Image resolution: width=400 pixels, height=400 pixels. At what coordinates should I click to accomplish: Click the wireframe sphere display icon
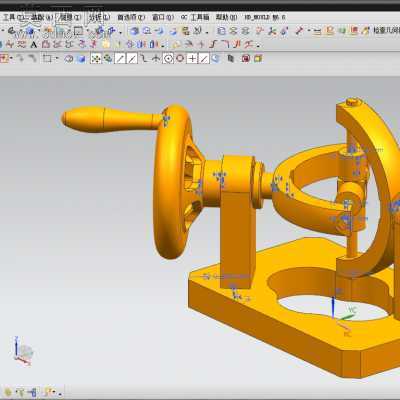[x=69, y=59]
